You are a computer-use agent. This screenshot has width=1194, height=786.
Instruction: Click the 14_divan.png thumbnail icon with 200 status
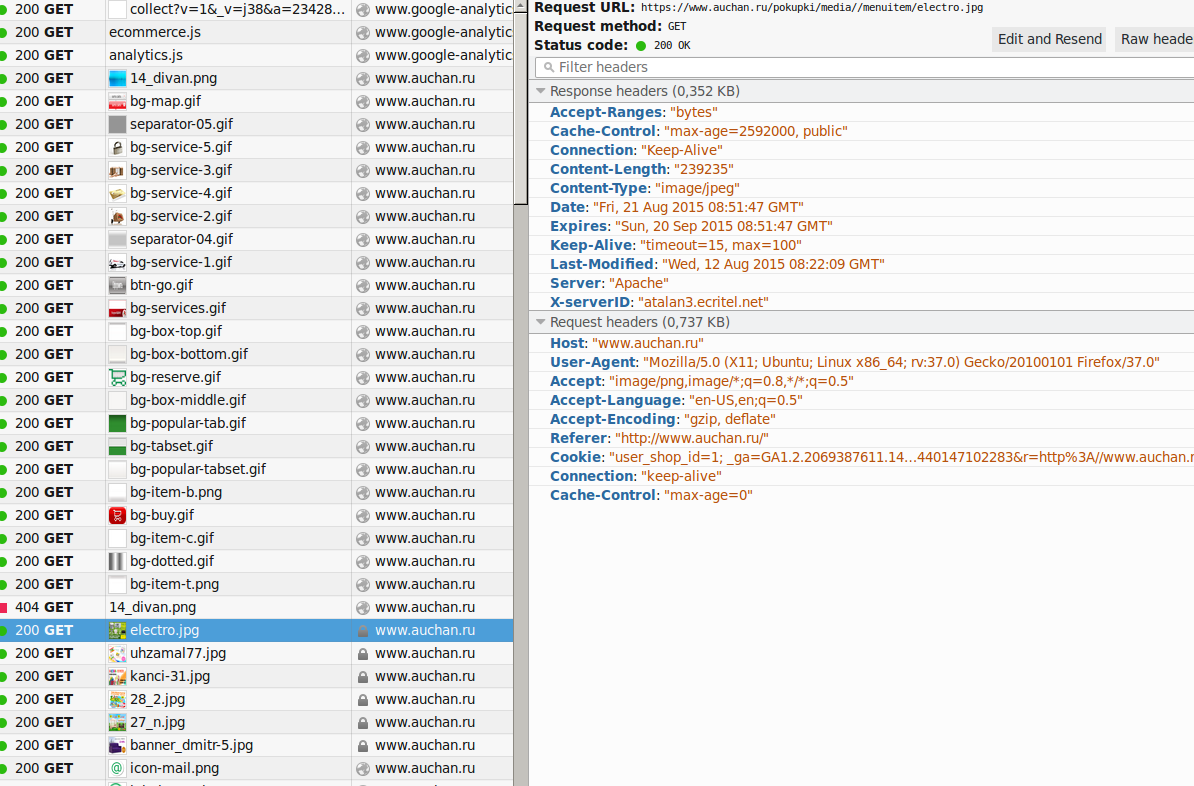pyautogui.click(x=117, y=78)
